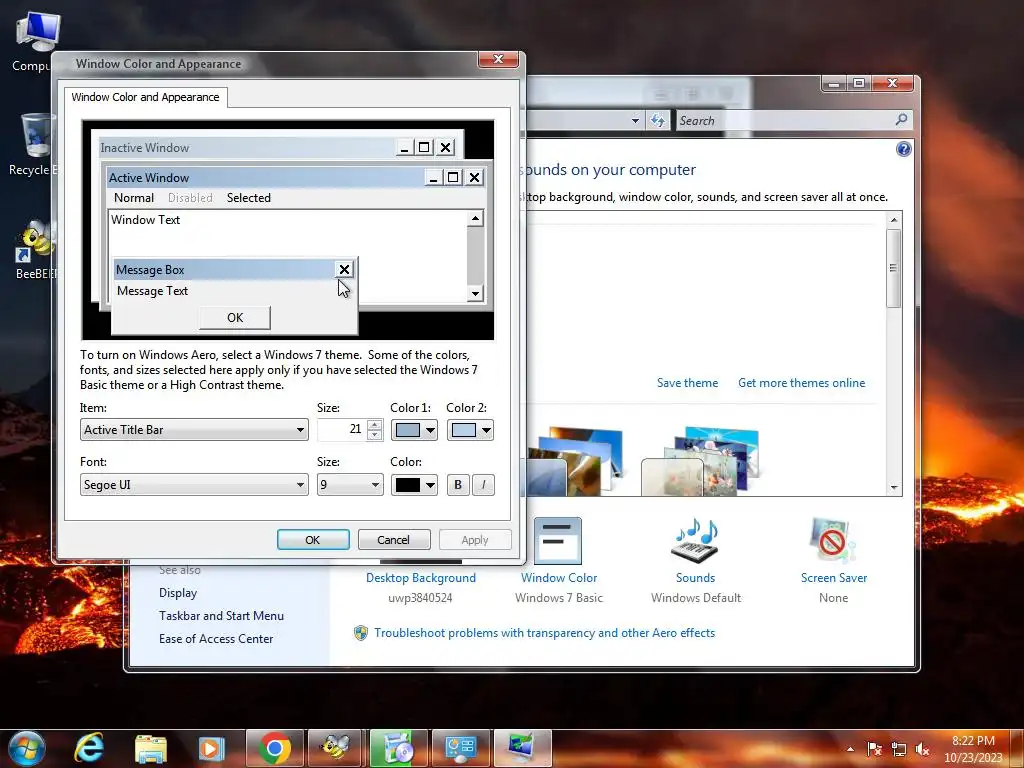This screenshot has width=1024, height=768.
Task: Click OK in Window Color and Appearance dialog
Action: tap(313, 539)
